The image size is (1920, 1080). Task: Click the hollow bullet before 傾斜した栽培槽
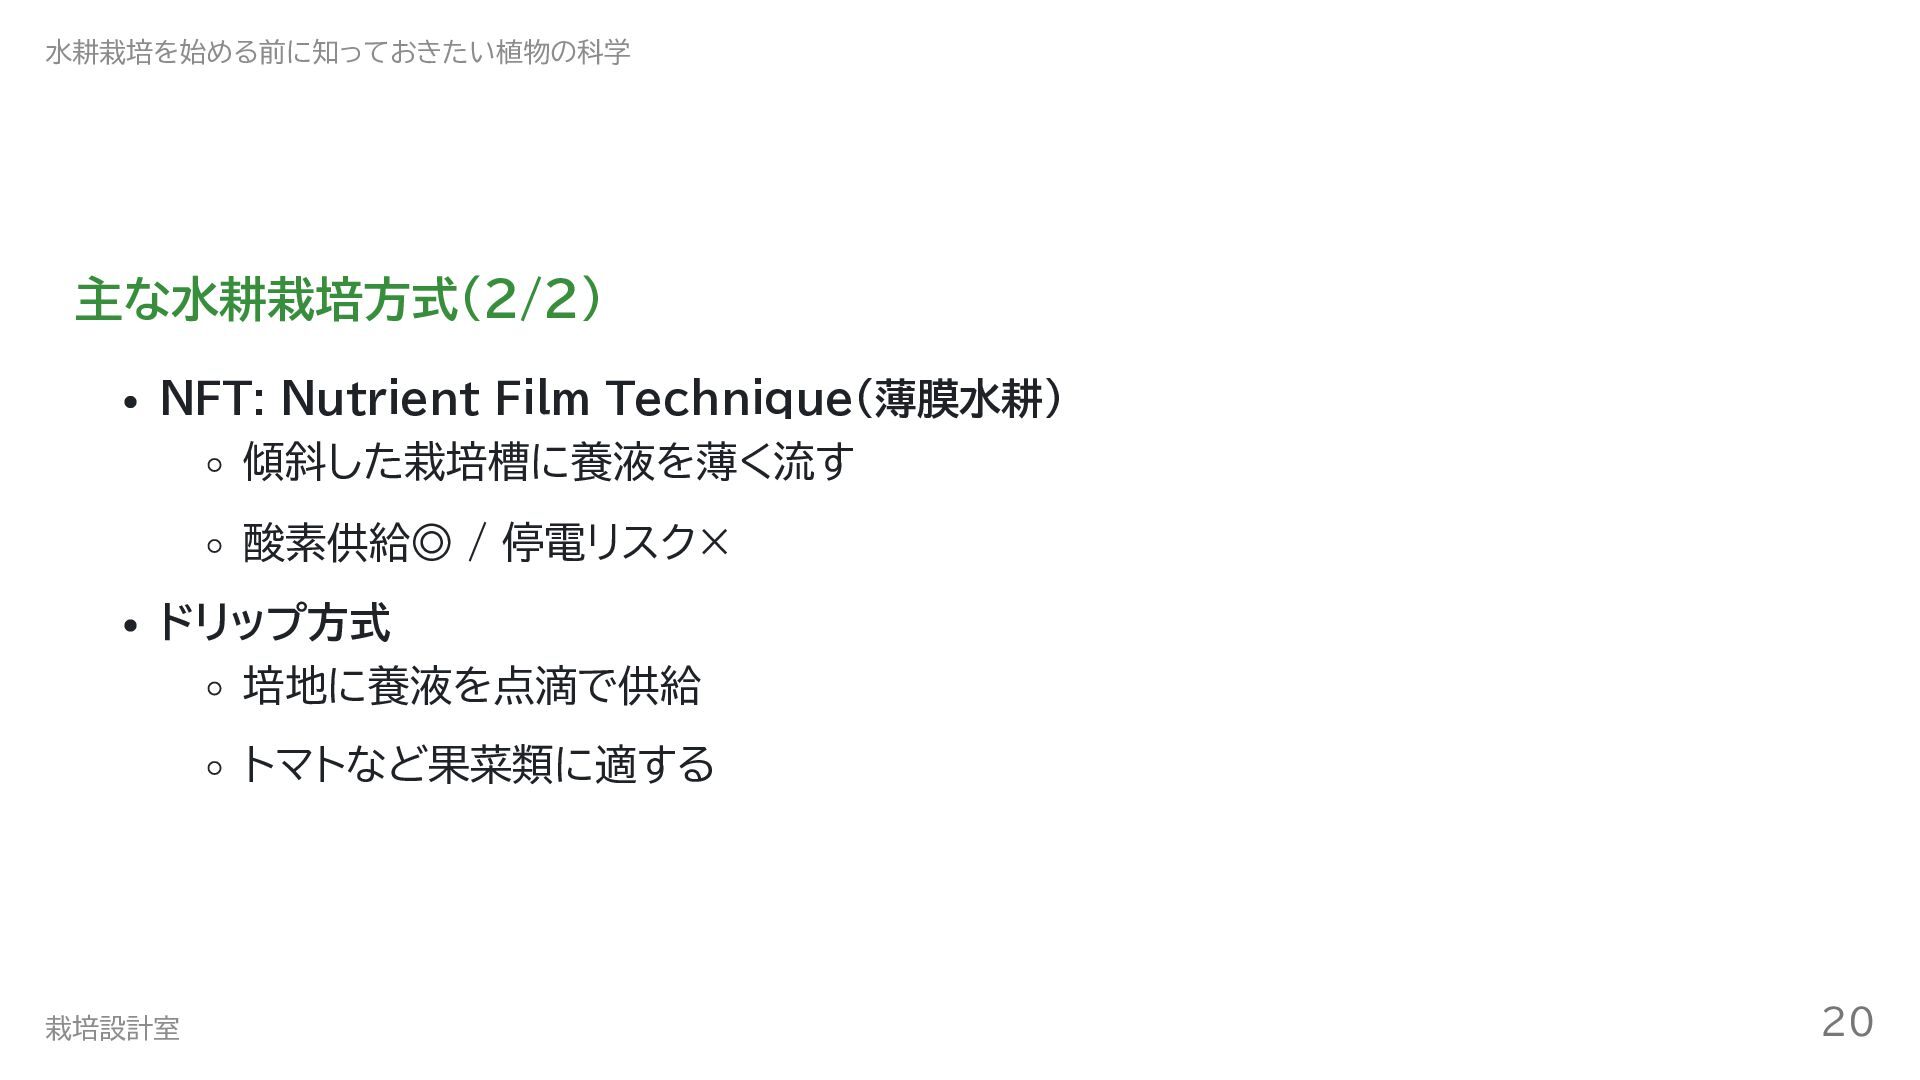click(x=213, y=465)
